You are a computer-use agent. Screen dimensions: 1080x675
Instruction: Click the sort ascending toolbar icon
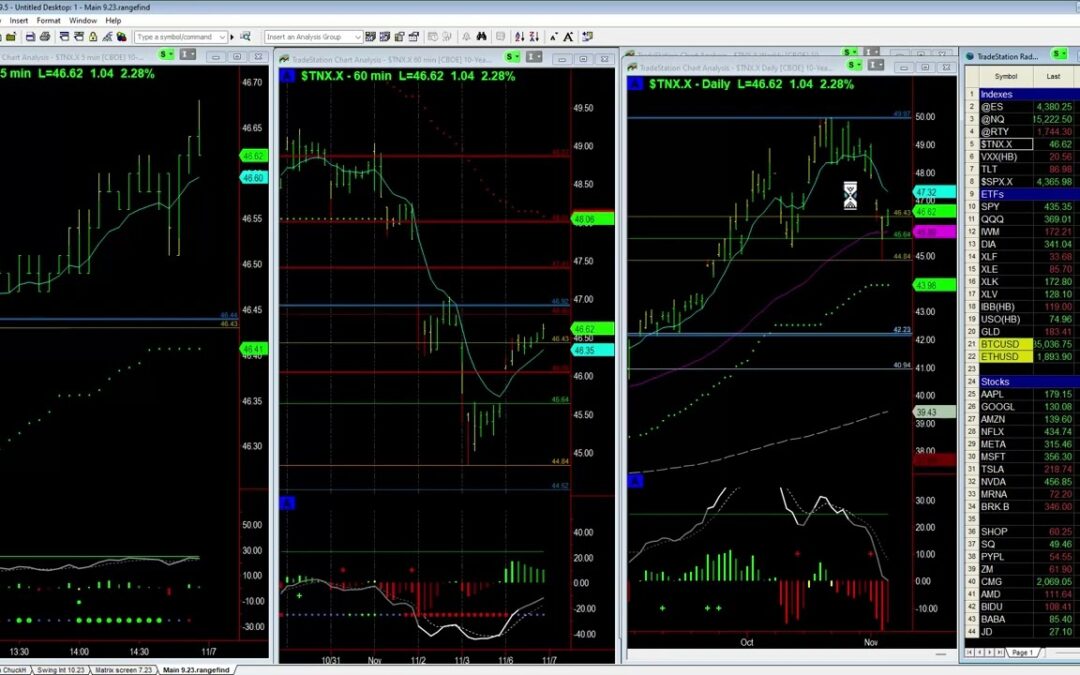(519, 37)
